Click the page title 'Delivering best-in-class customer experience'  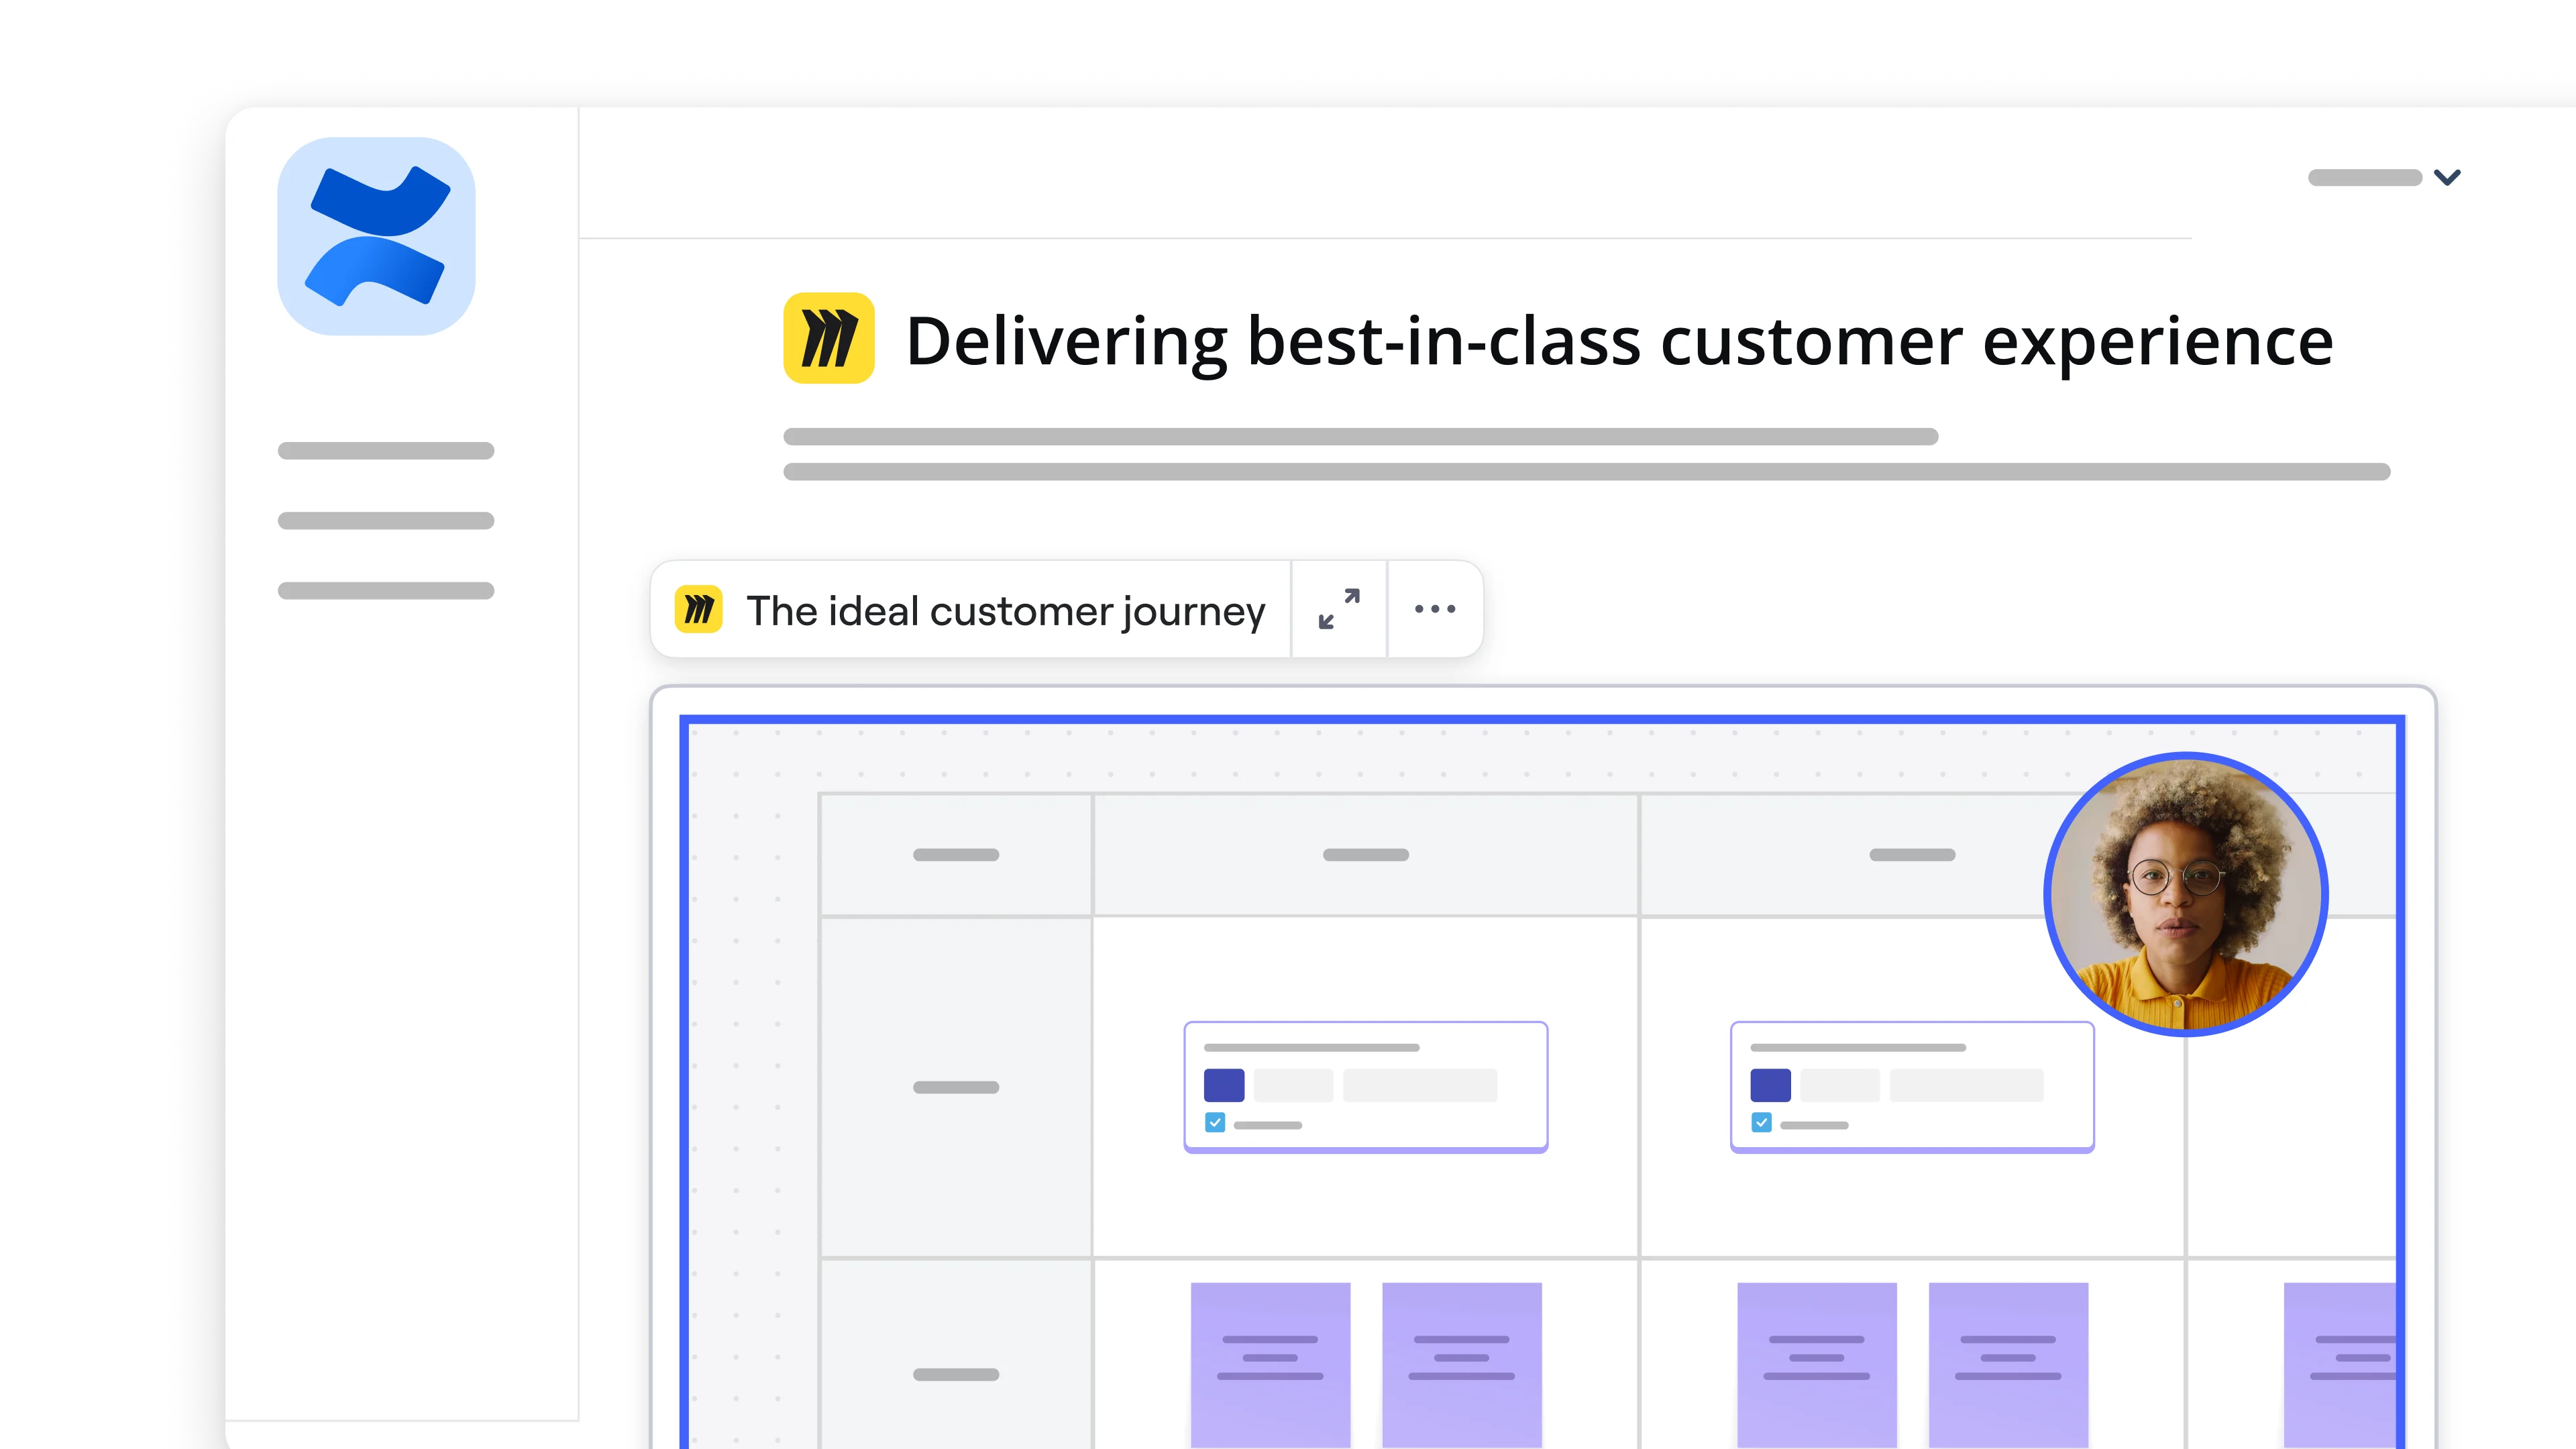click(1618, 342)
